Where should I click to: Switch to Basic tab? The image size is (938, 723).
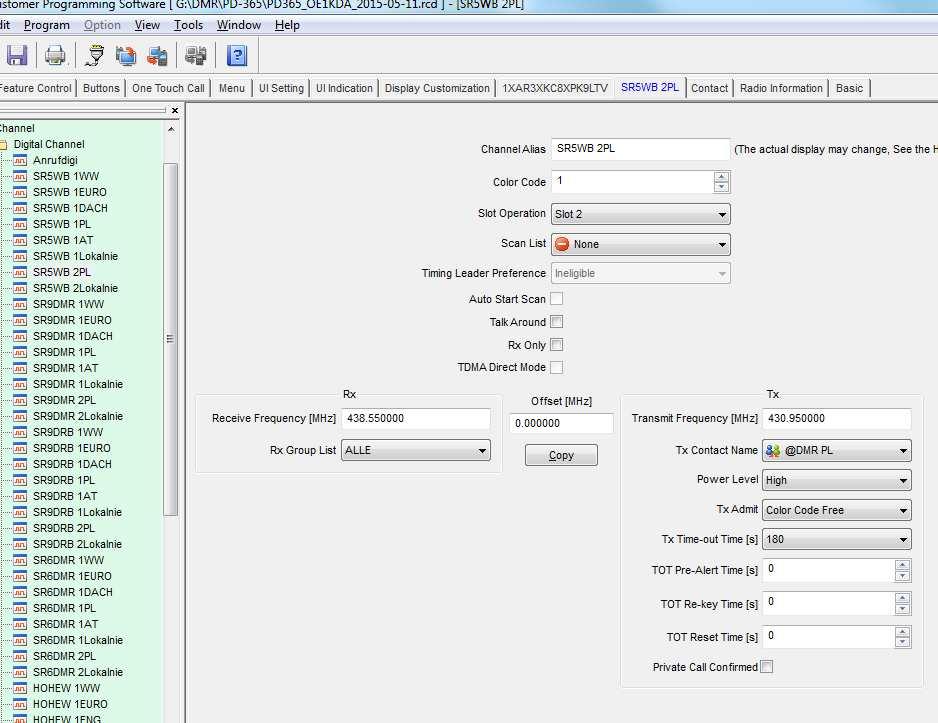click(x=849, y=88)
